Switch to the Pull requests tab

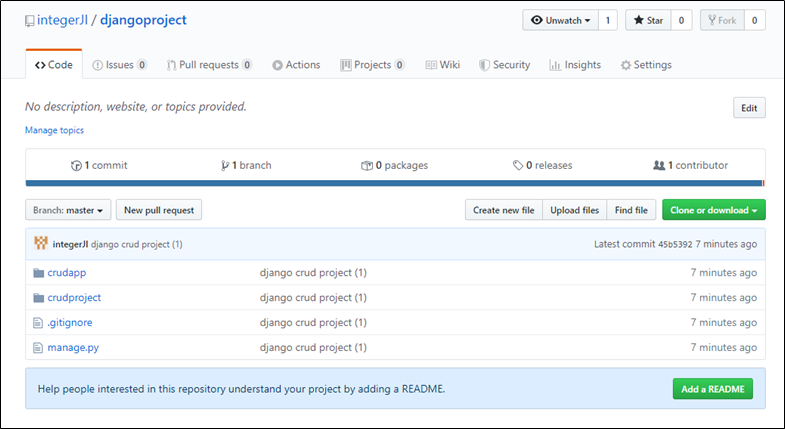(x=209, y=65)
